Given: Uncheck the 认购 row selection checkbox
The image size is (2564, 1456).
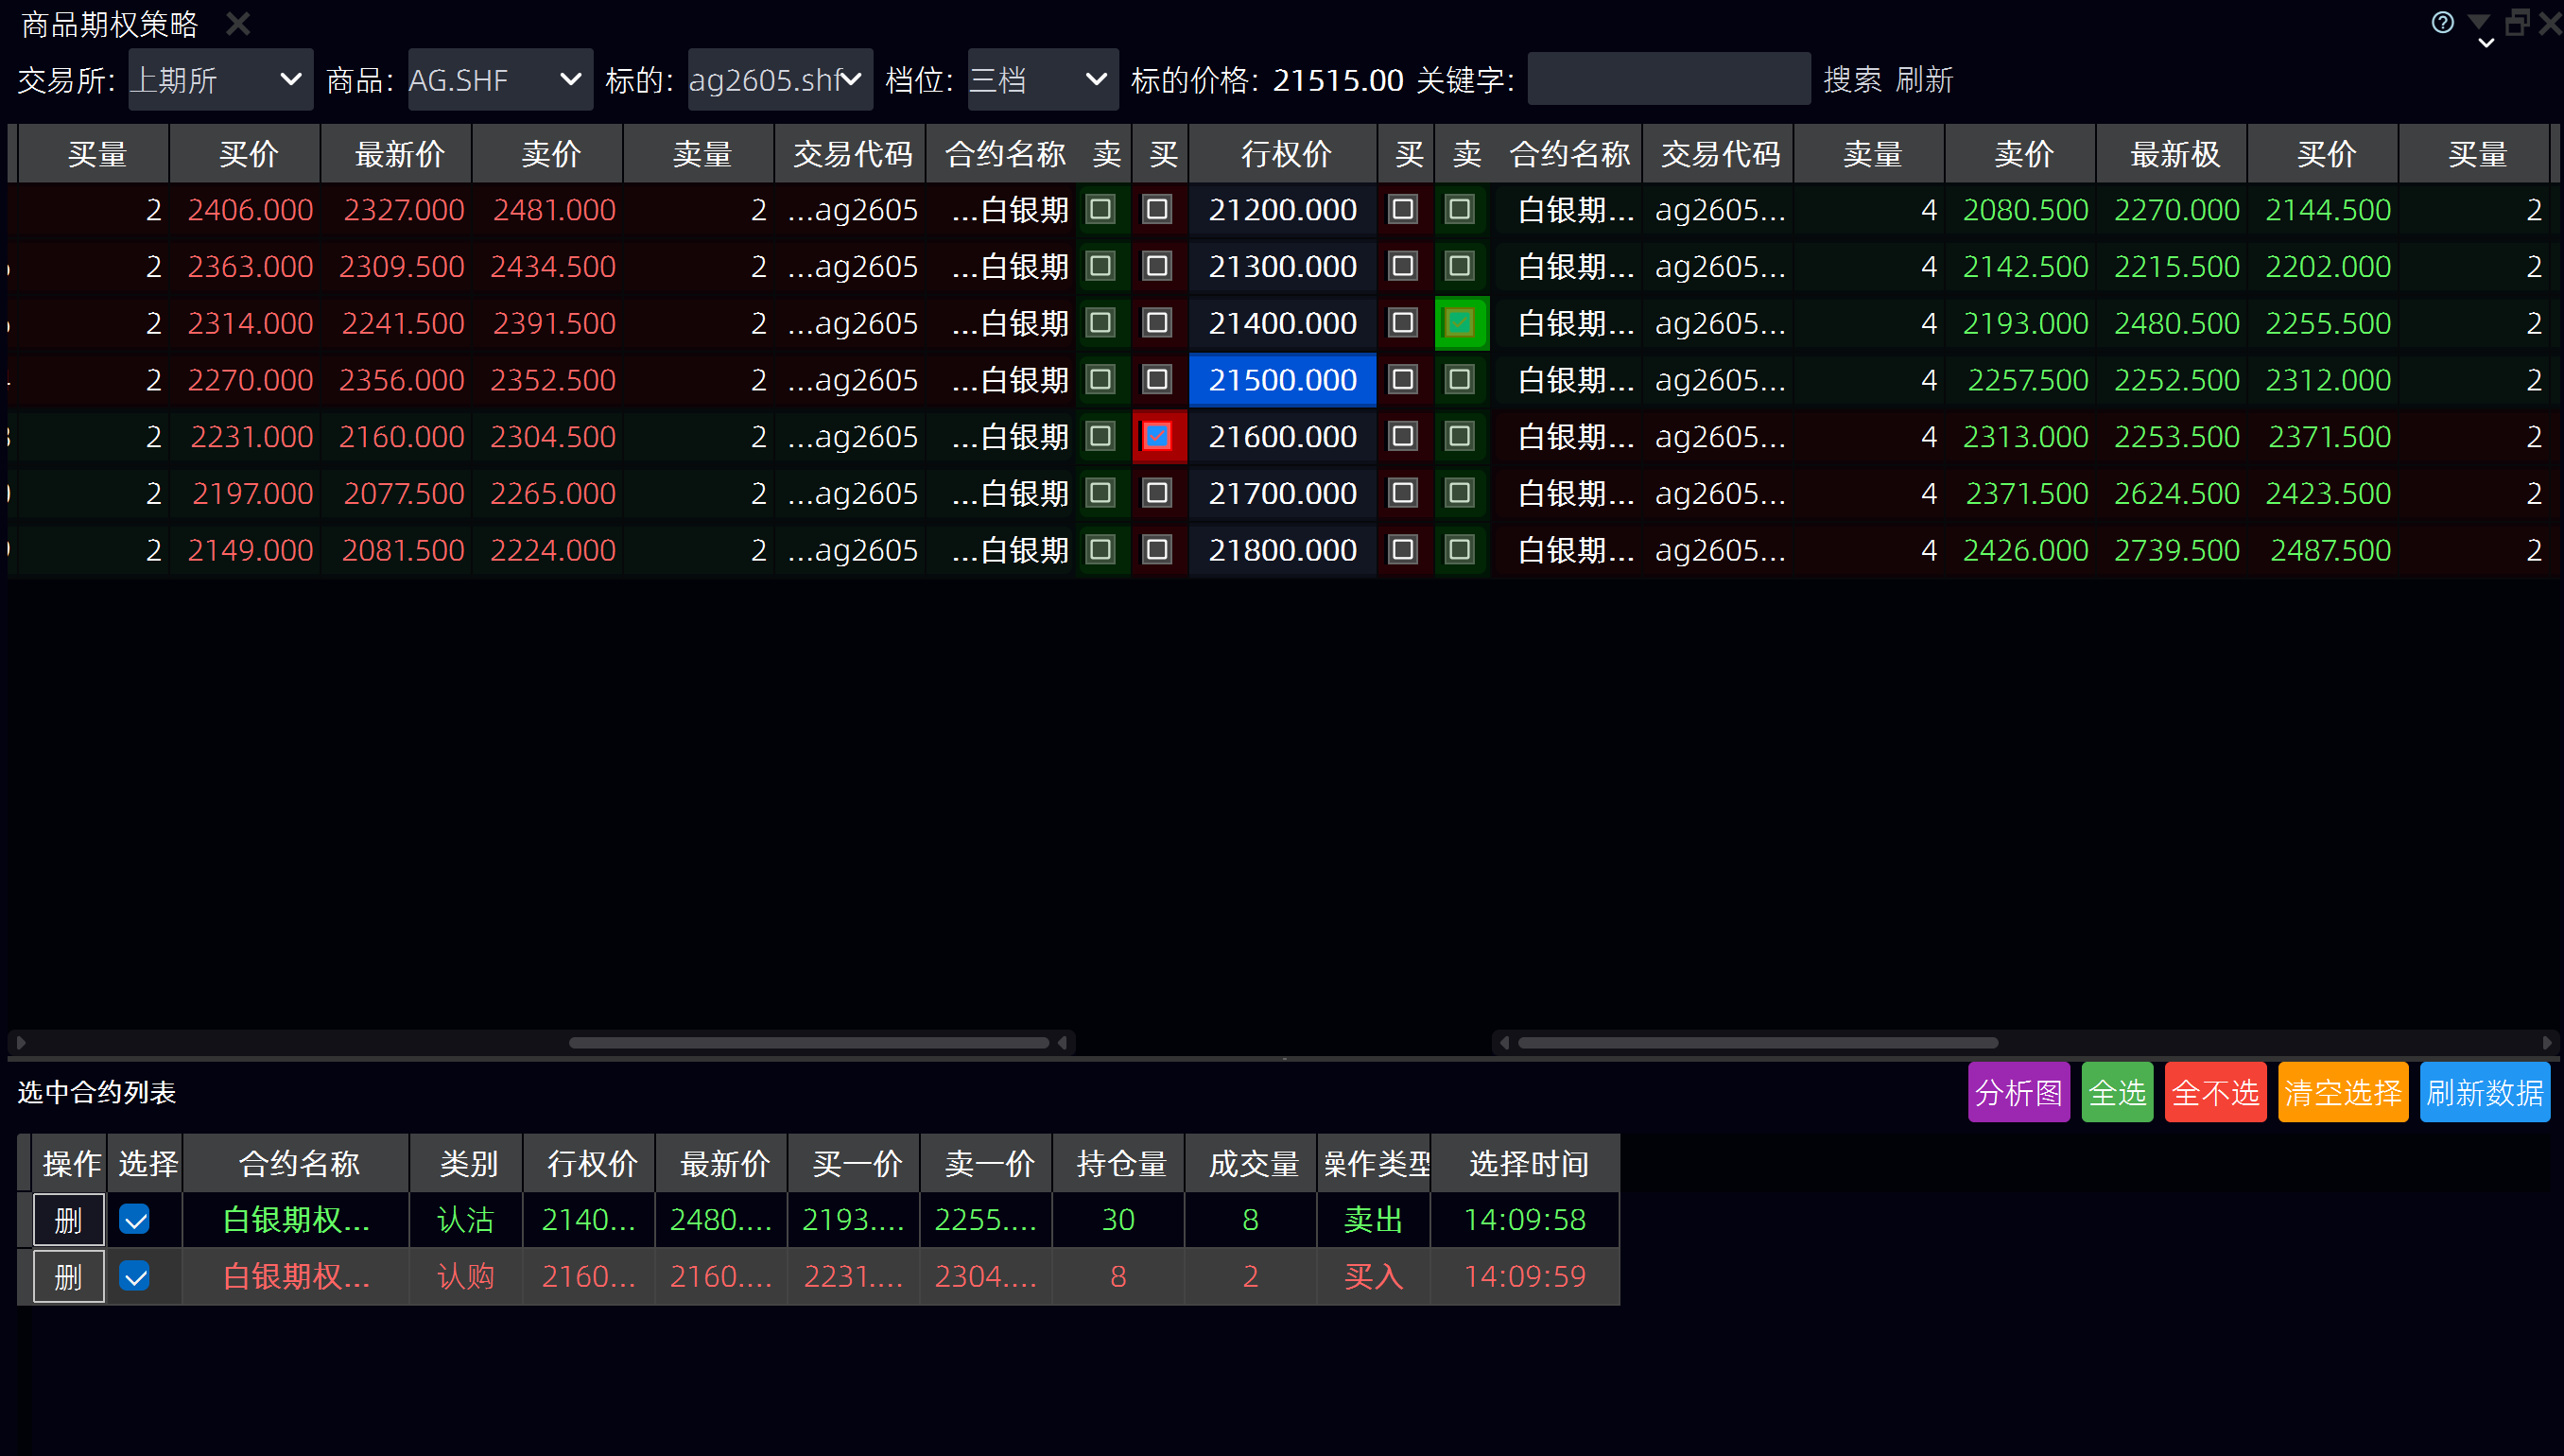Looking at the screenshot, I should (134, 1277).
